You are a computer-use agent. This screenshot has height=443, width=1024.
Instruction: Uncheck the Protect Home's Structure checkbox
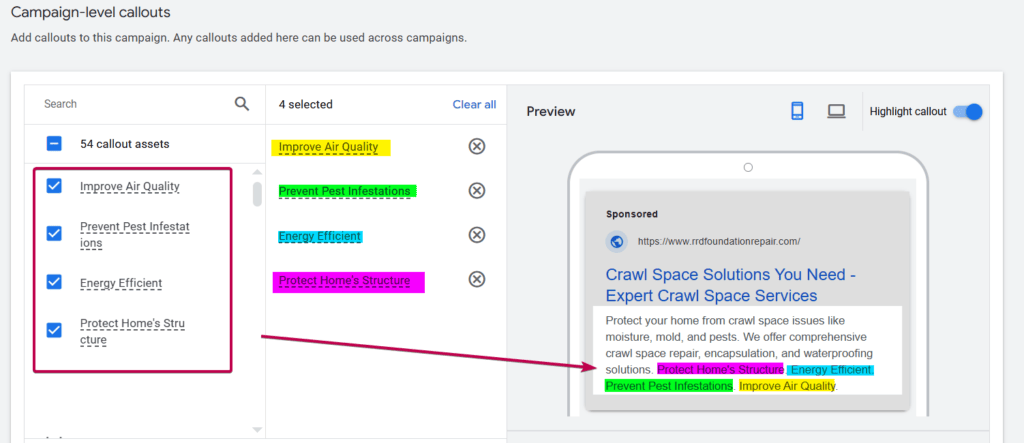click(x=55, y=327)
